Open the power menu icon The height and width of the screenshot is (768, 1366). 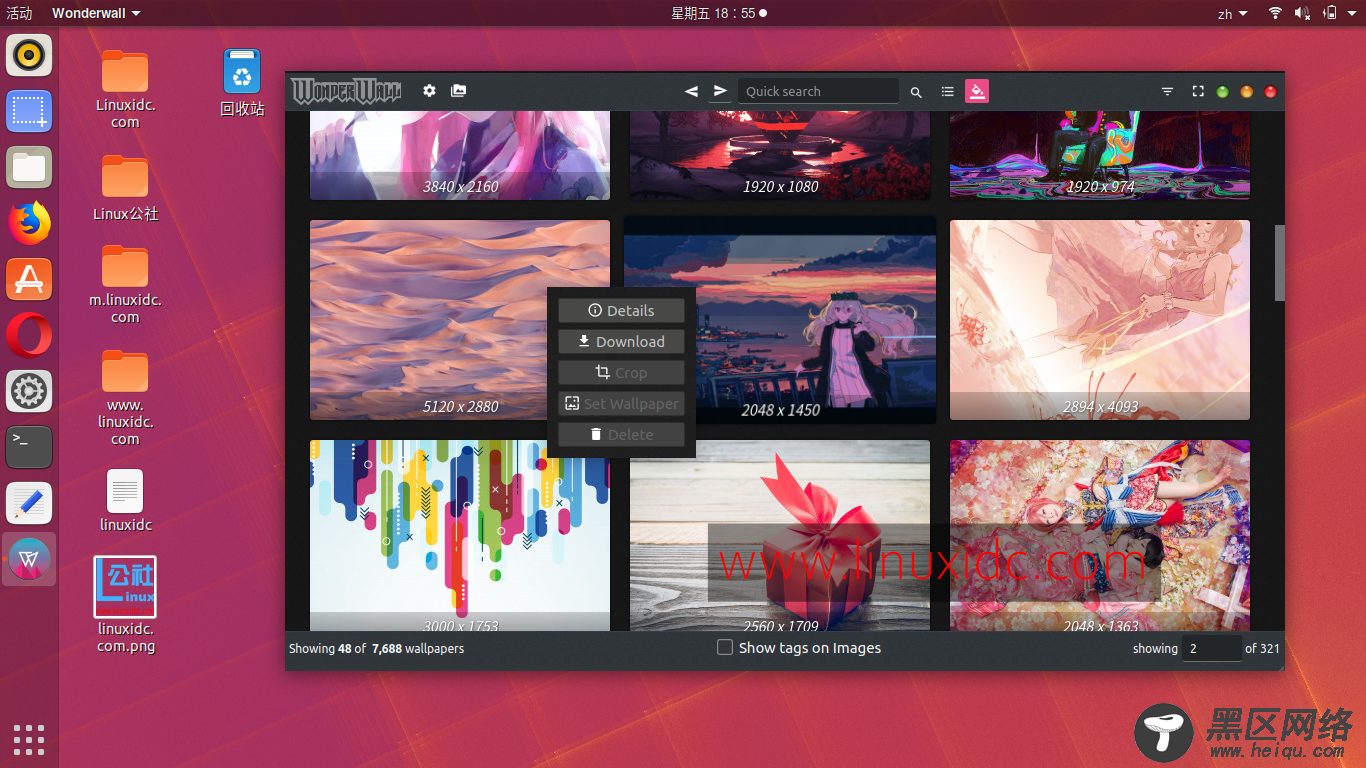1331,13
